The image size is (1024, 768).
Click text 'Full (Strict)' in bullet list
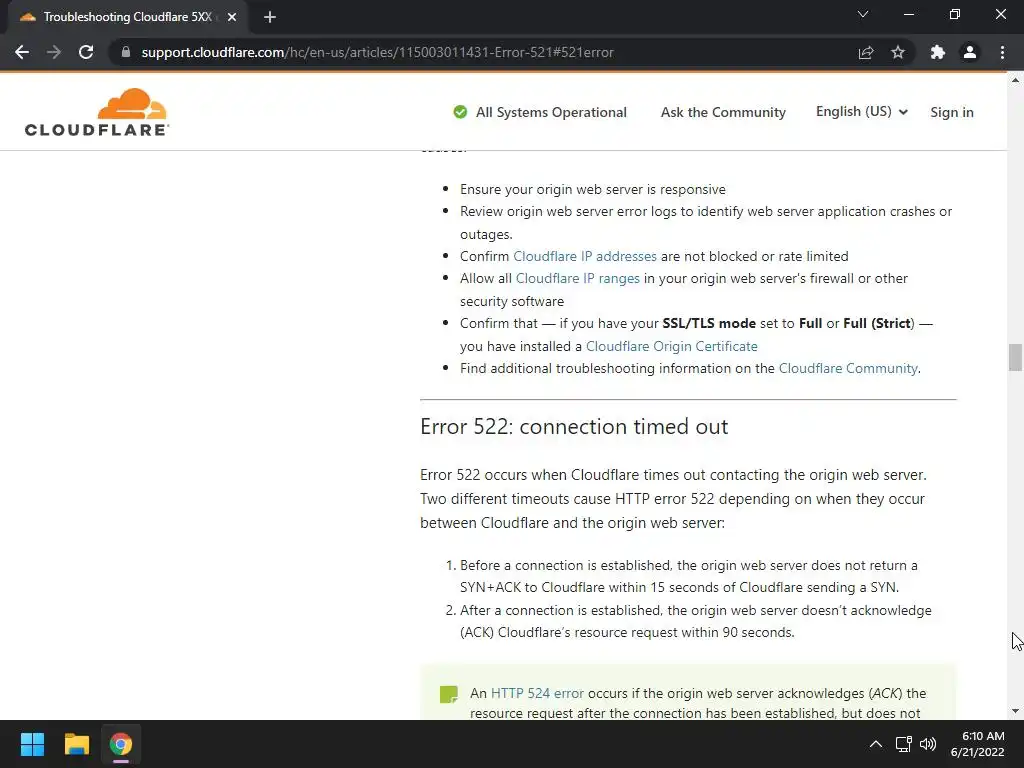[x=879, y=323]
